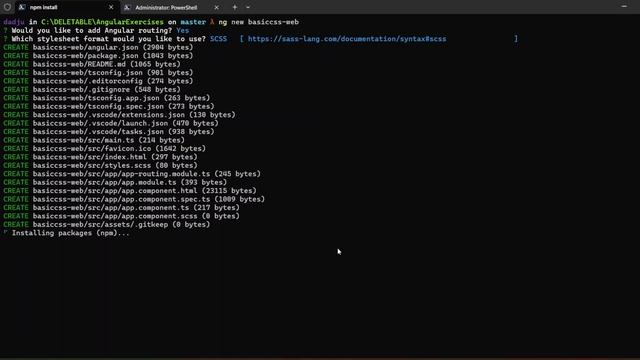Click the line basiccss-web/.vscode/extensions.json
640x360 pixels.
tap(119, 115)
